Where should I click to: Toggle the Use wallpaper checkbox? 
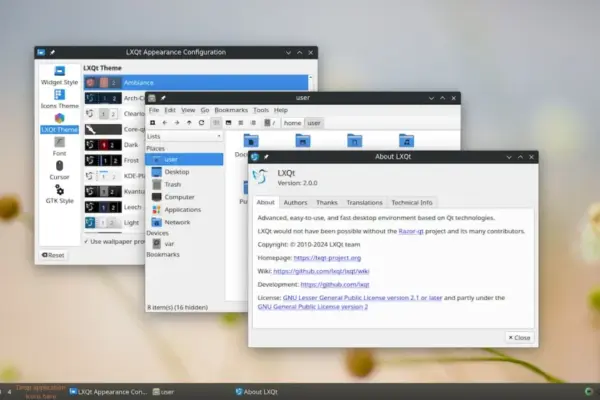tap(86, 242)
